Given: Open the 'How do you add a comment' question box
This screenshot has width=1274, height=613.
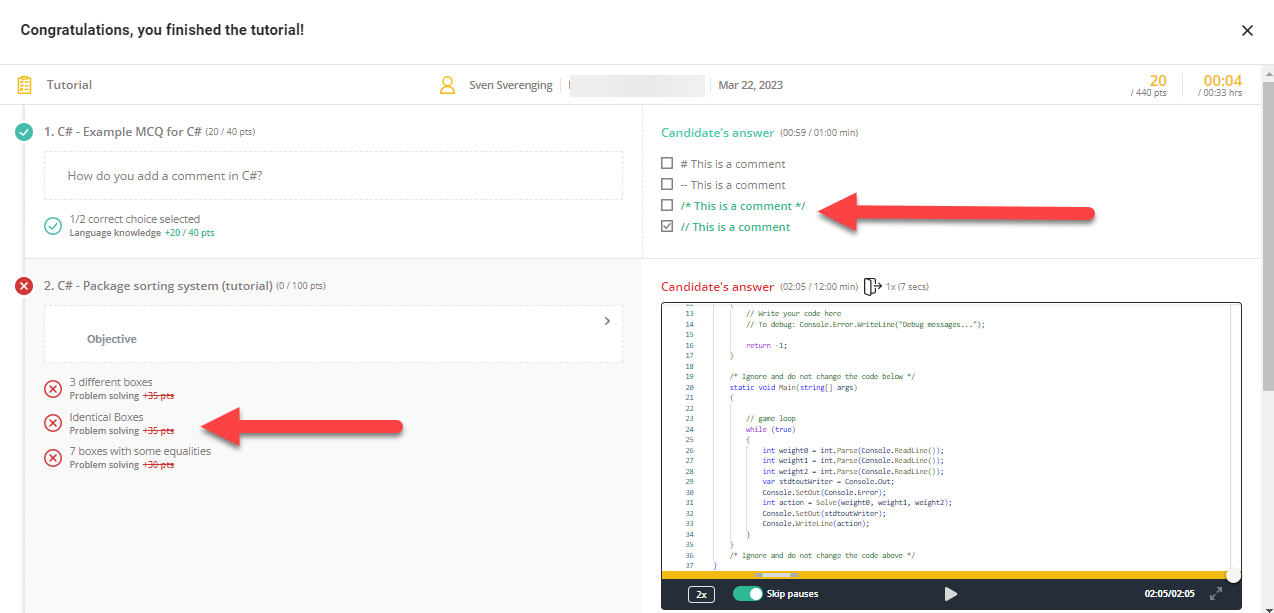Looking at the screenshot, I should tap(333, 176).
